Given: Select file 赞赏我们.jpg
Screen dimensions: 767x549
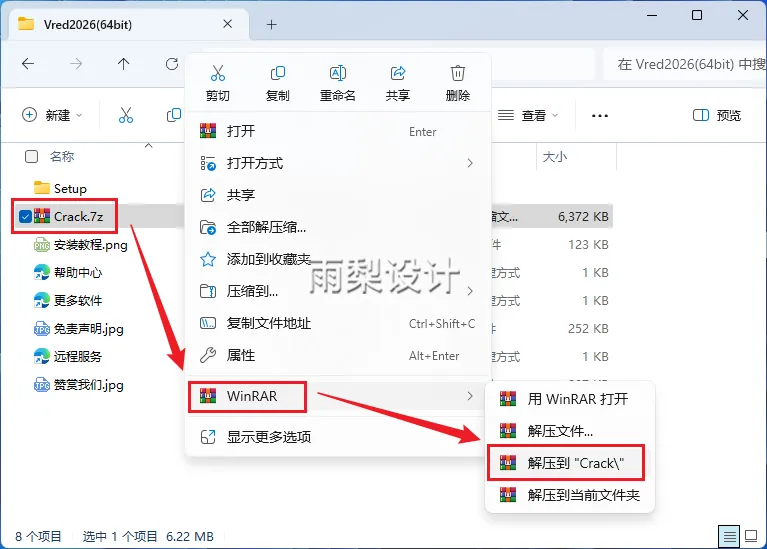Looking at the screenshot, I should click(79, 385).
